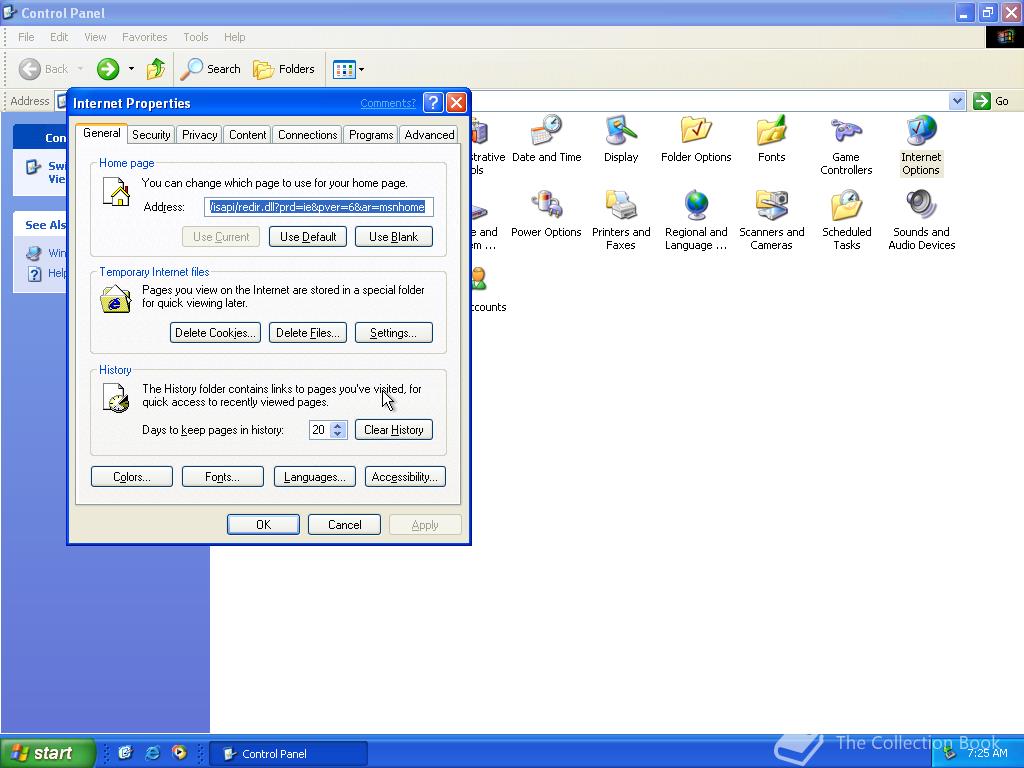Image resolution: width=1024 pixels, height=768 pixels.
Task: Open Sounds and Audio Devices icon
Action: [x=921, y=221]
